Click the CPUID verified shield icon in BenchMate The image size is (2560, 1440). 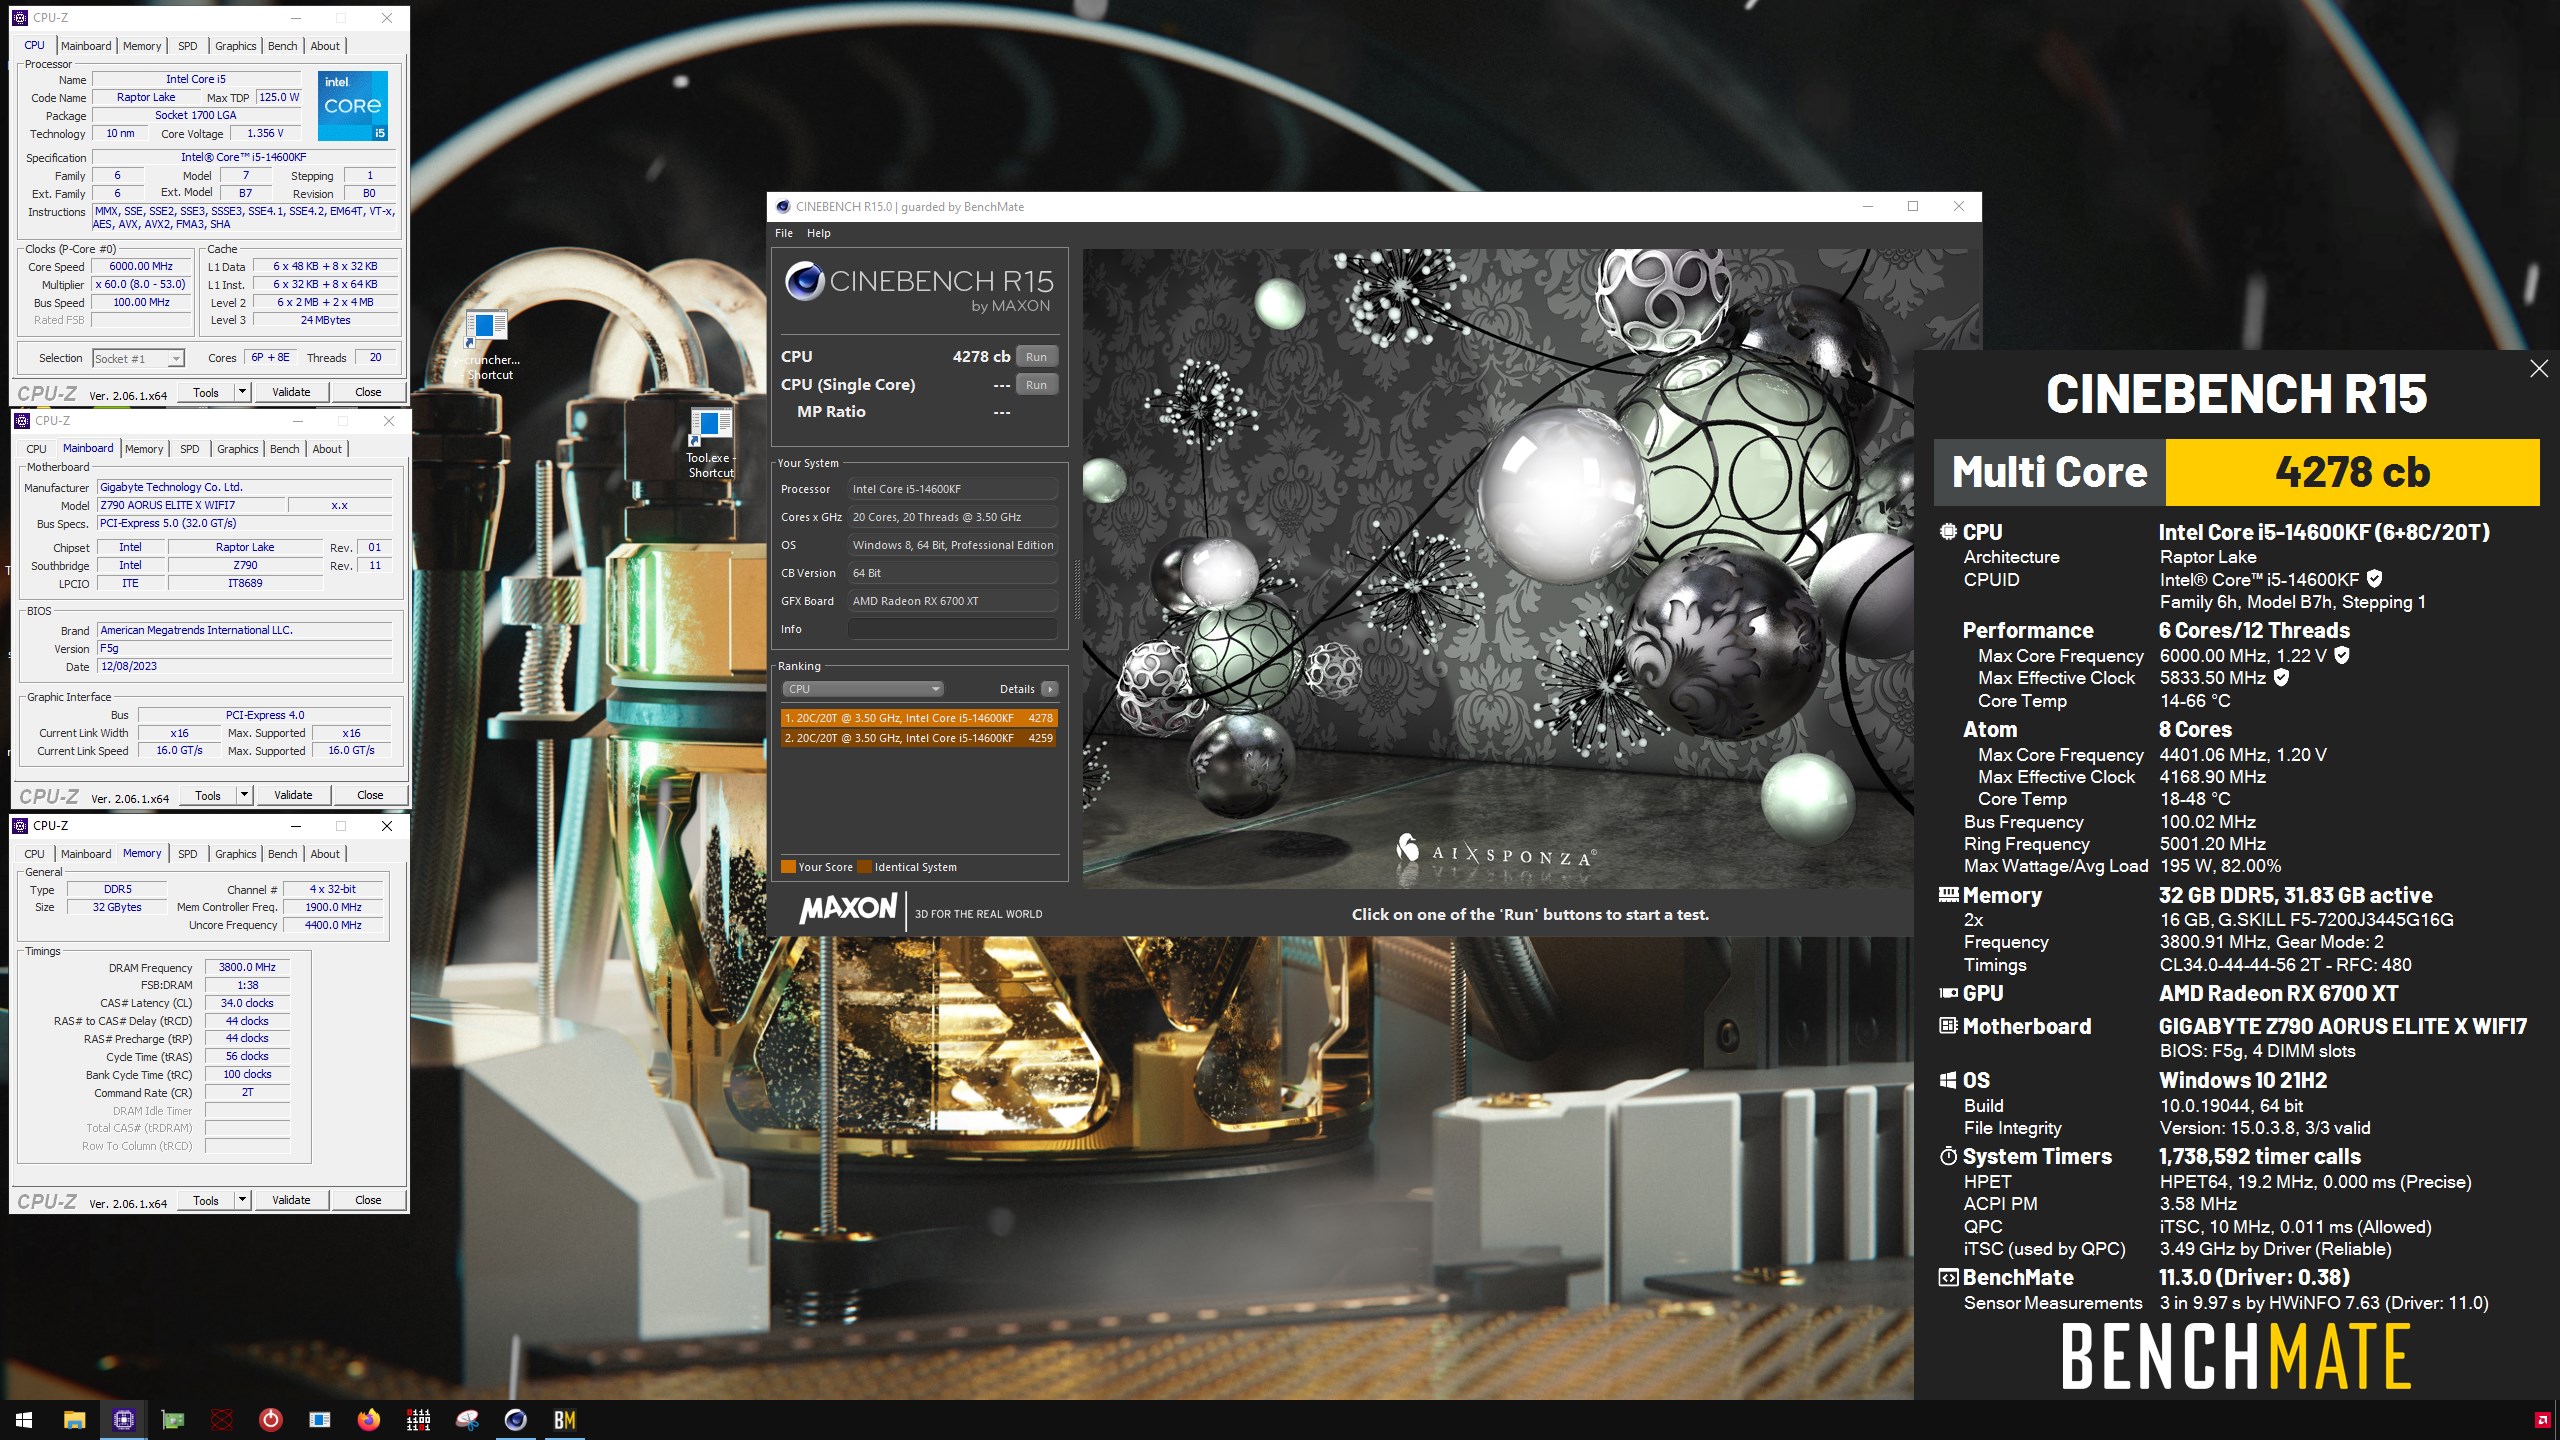pos(2375,579)
